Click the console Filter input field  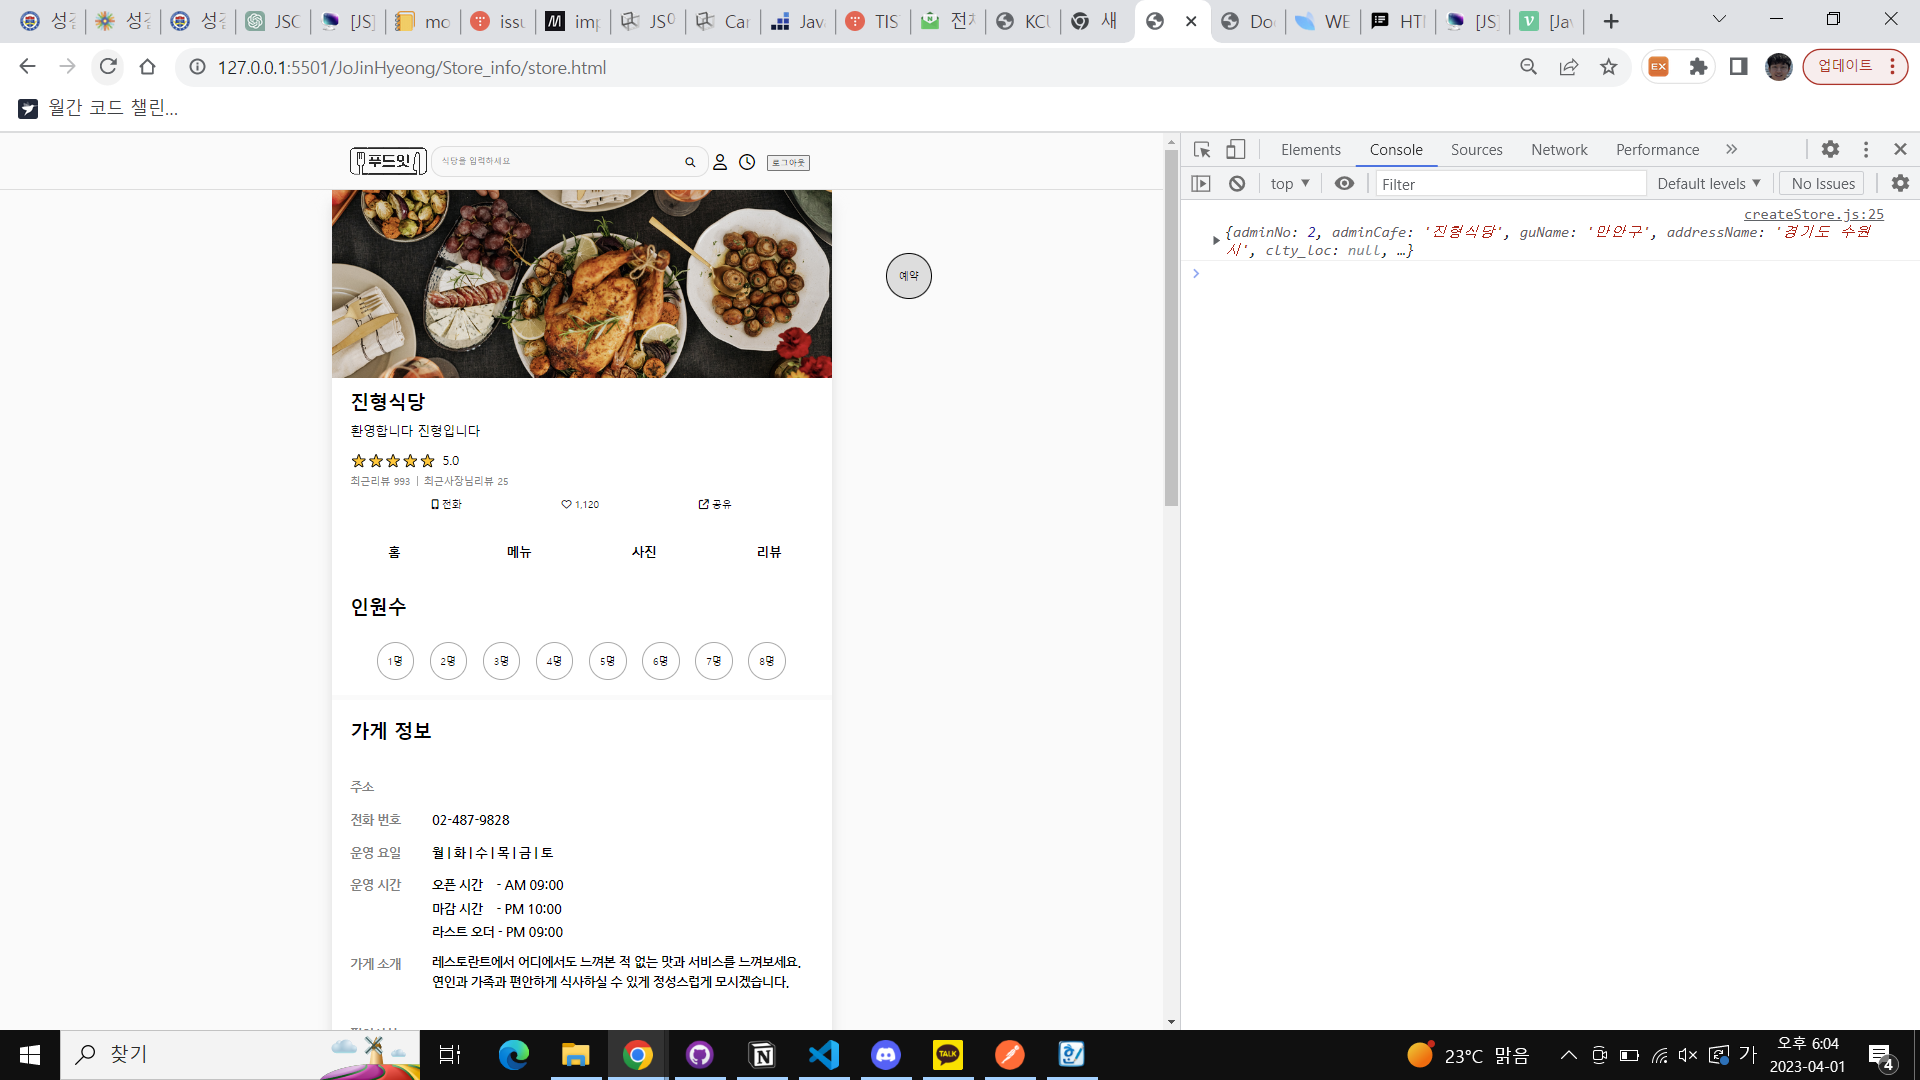coord(1510,184)
